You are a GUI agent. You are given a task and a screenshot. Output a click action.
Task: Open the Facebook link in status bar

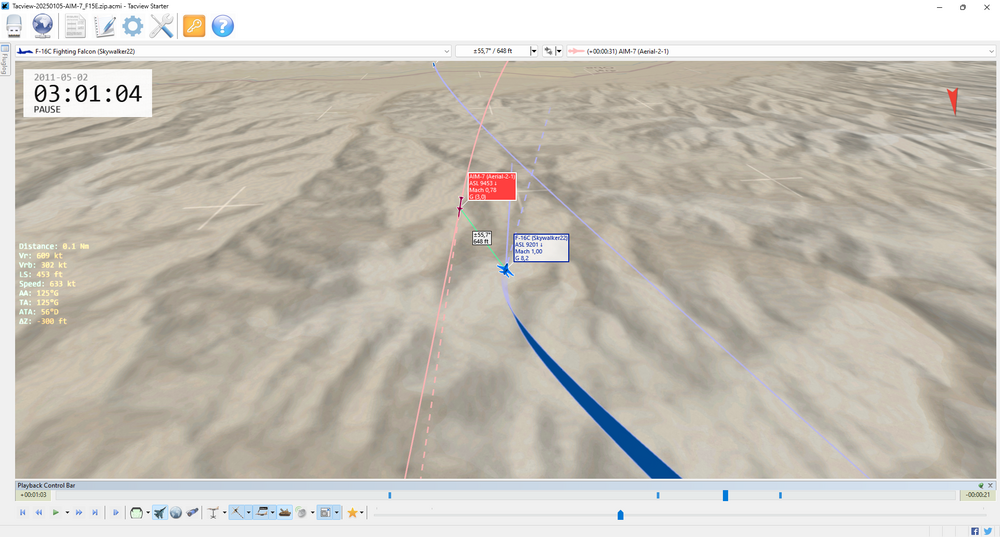pos(974,531)
